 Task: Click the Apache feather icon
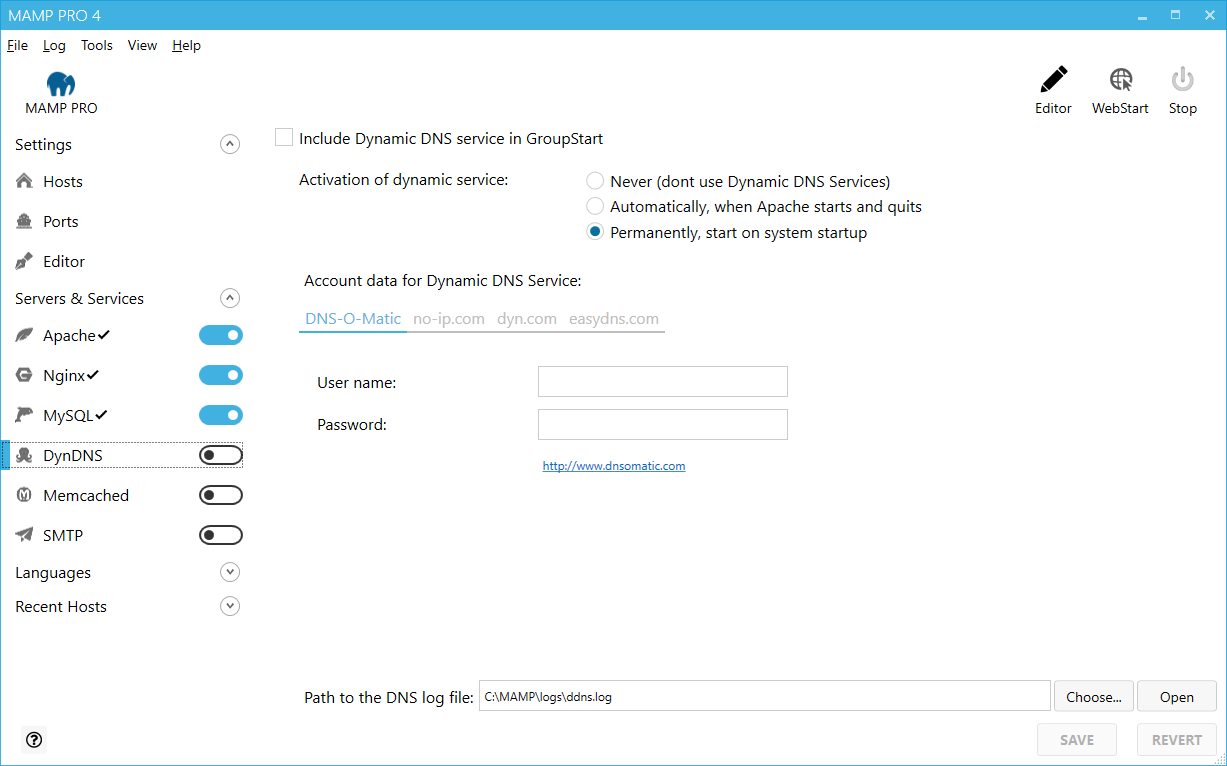pos(25,335)
